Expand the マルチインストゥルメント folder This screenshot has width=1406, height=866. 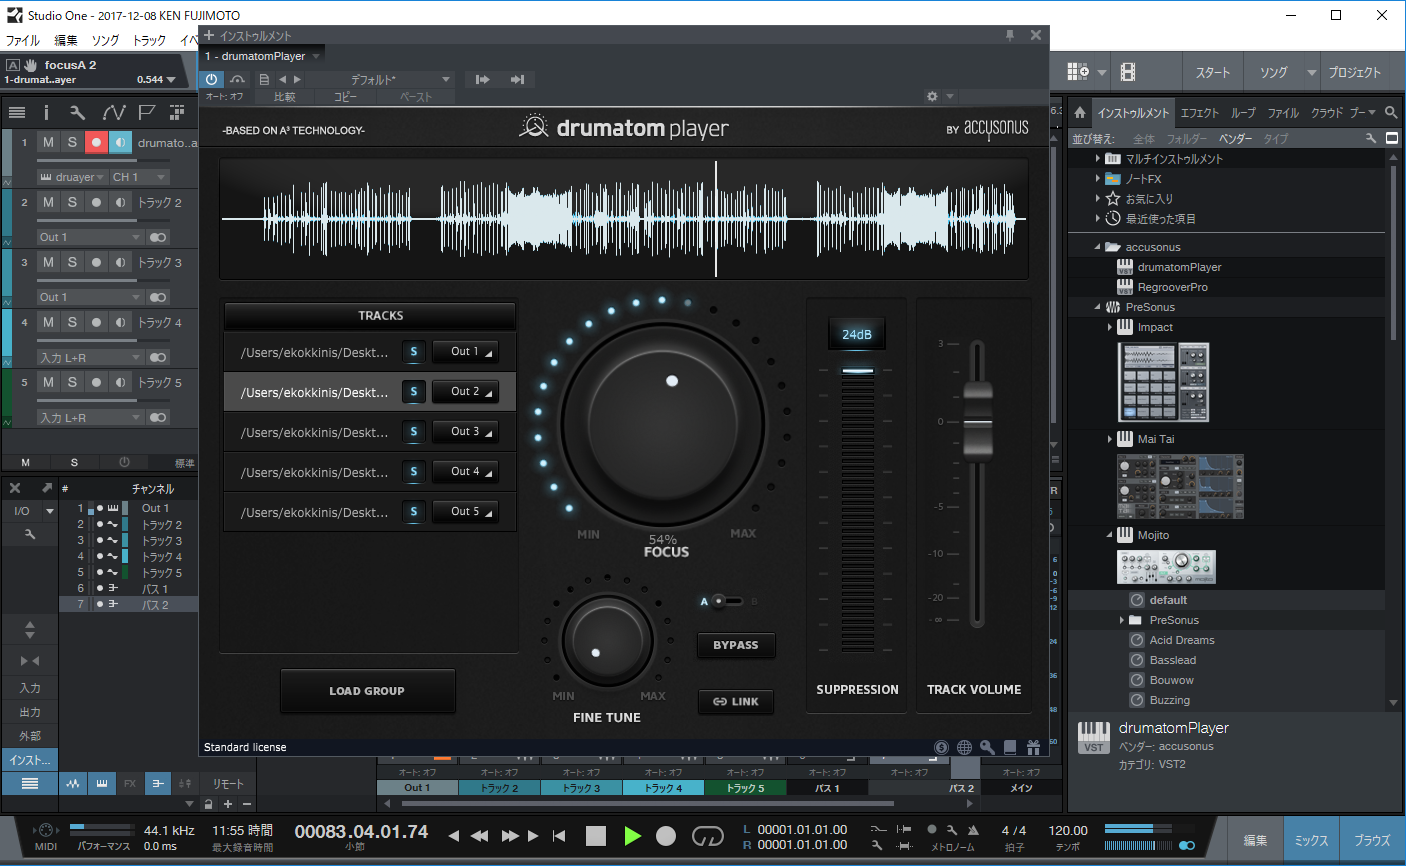coord(1097,159)
